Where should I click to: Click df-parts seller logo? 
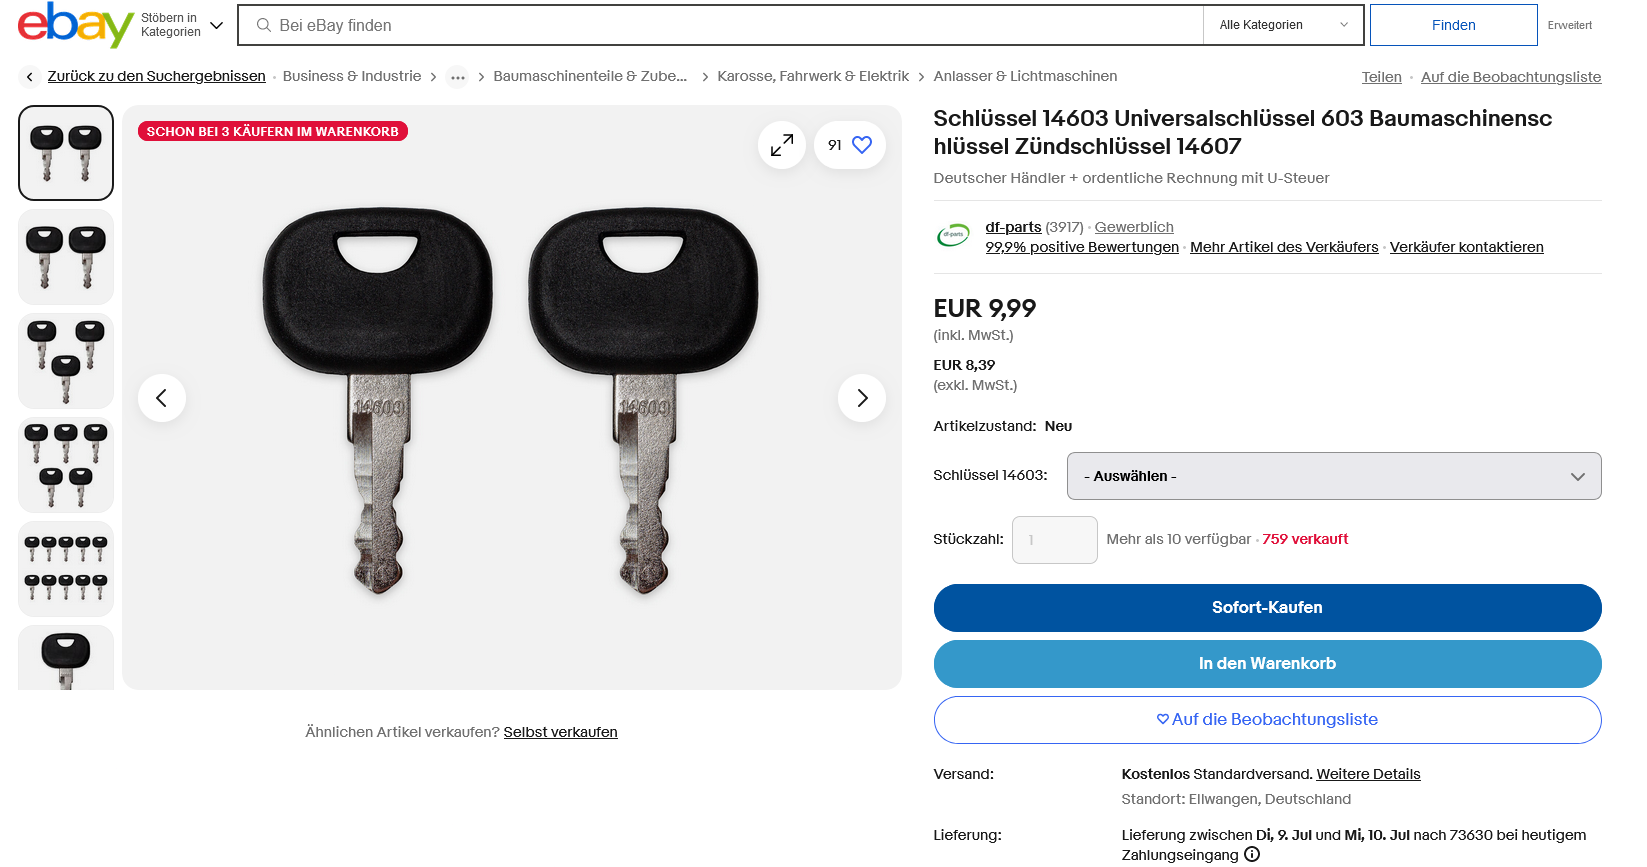(953, 236)
